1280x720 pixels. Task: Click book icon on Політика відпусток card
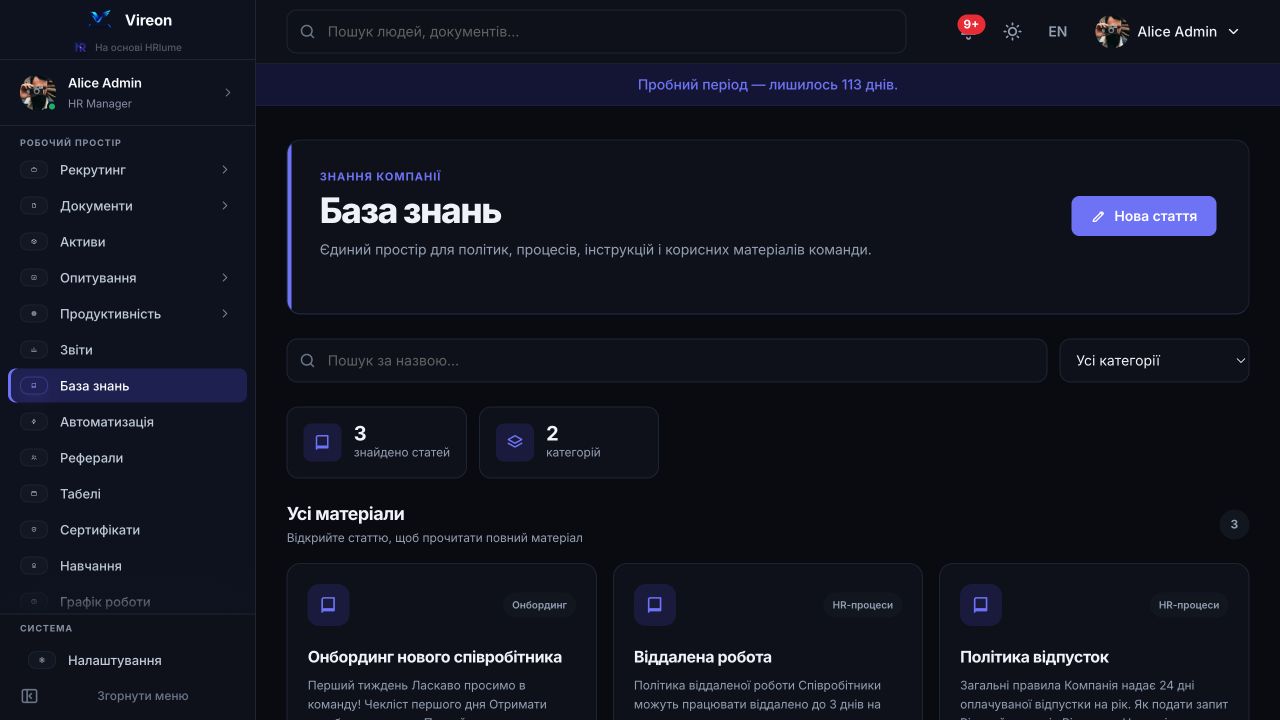(x=981, y=605)
